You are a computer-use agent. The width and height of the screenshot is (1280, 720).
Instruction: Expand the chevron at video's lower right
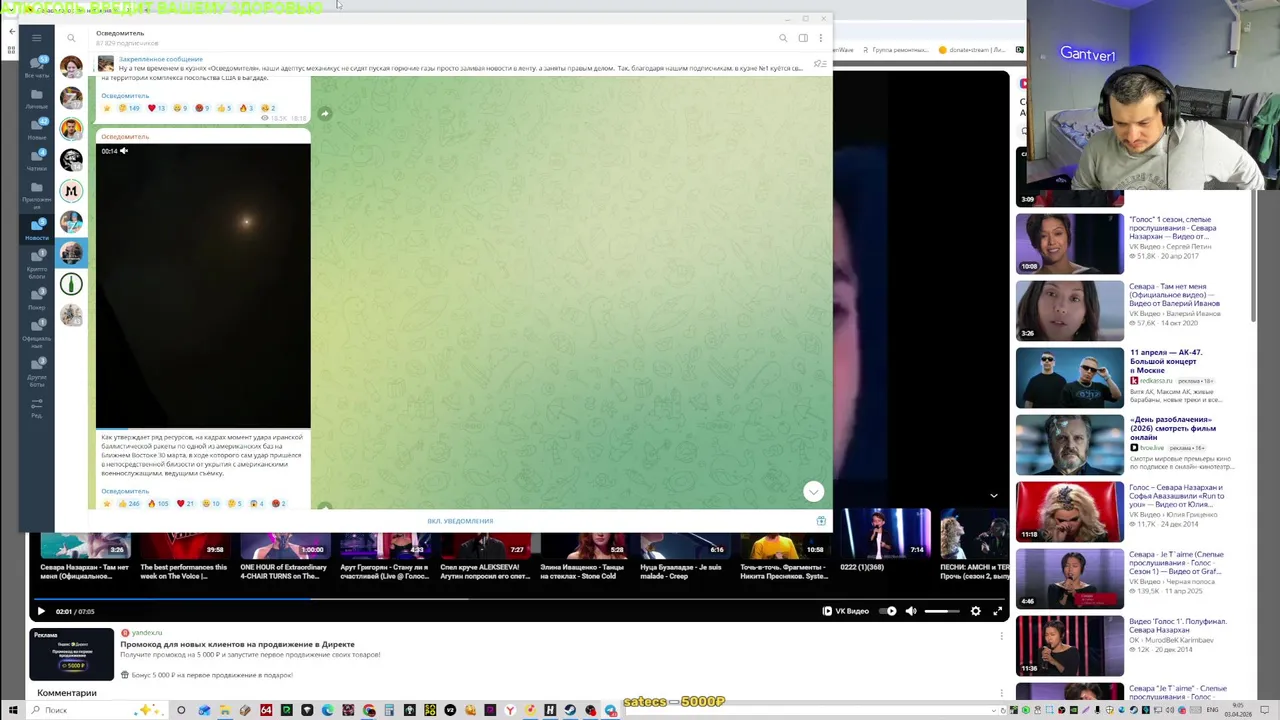993,495
